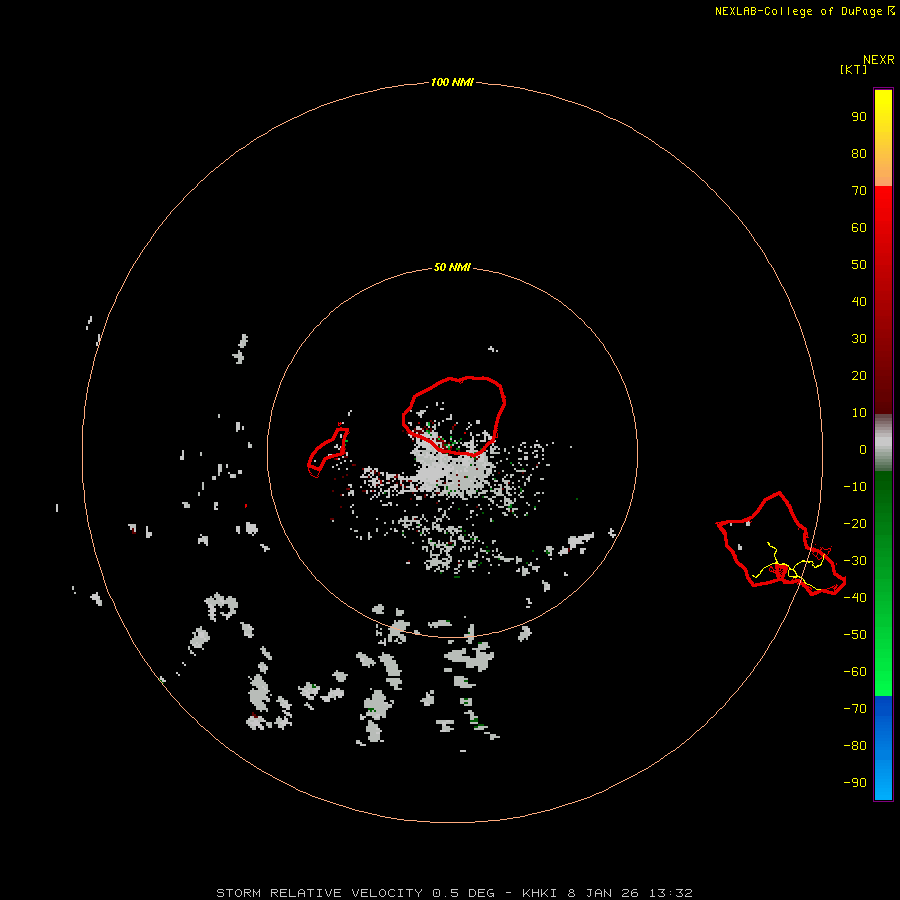The height and width of the screenshot is (900, 900).
Task: Click the Storm Relative Velocity KHKI caption
Action: (455, 893)
